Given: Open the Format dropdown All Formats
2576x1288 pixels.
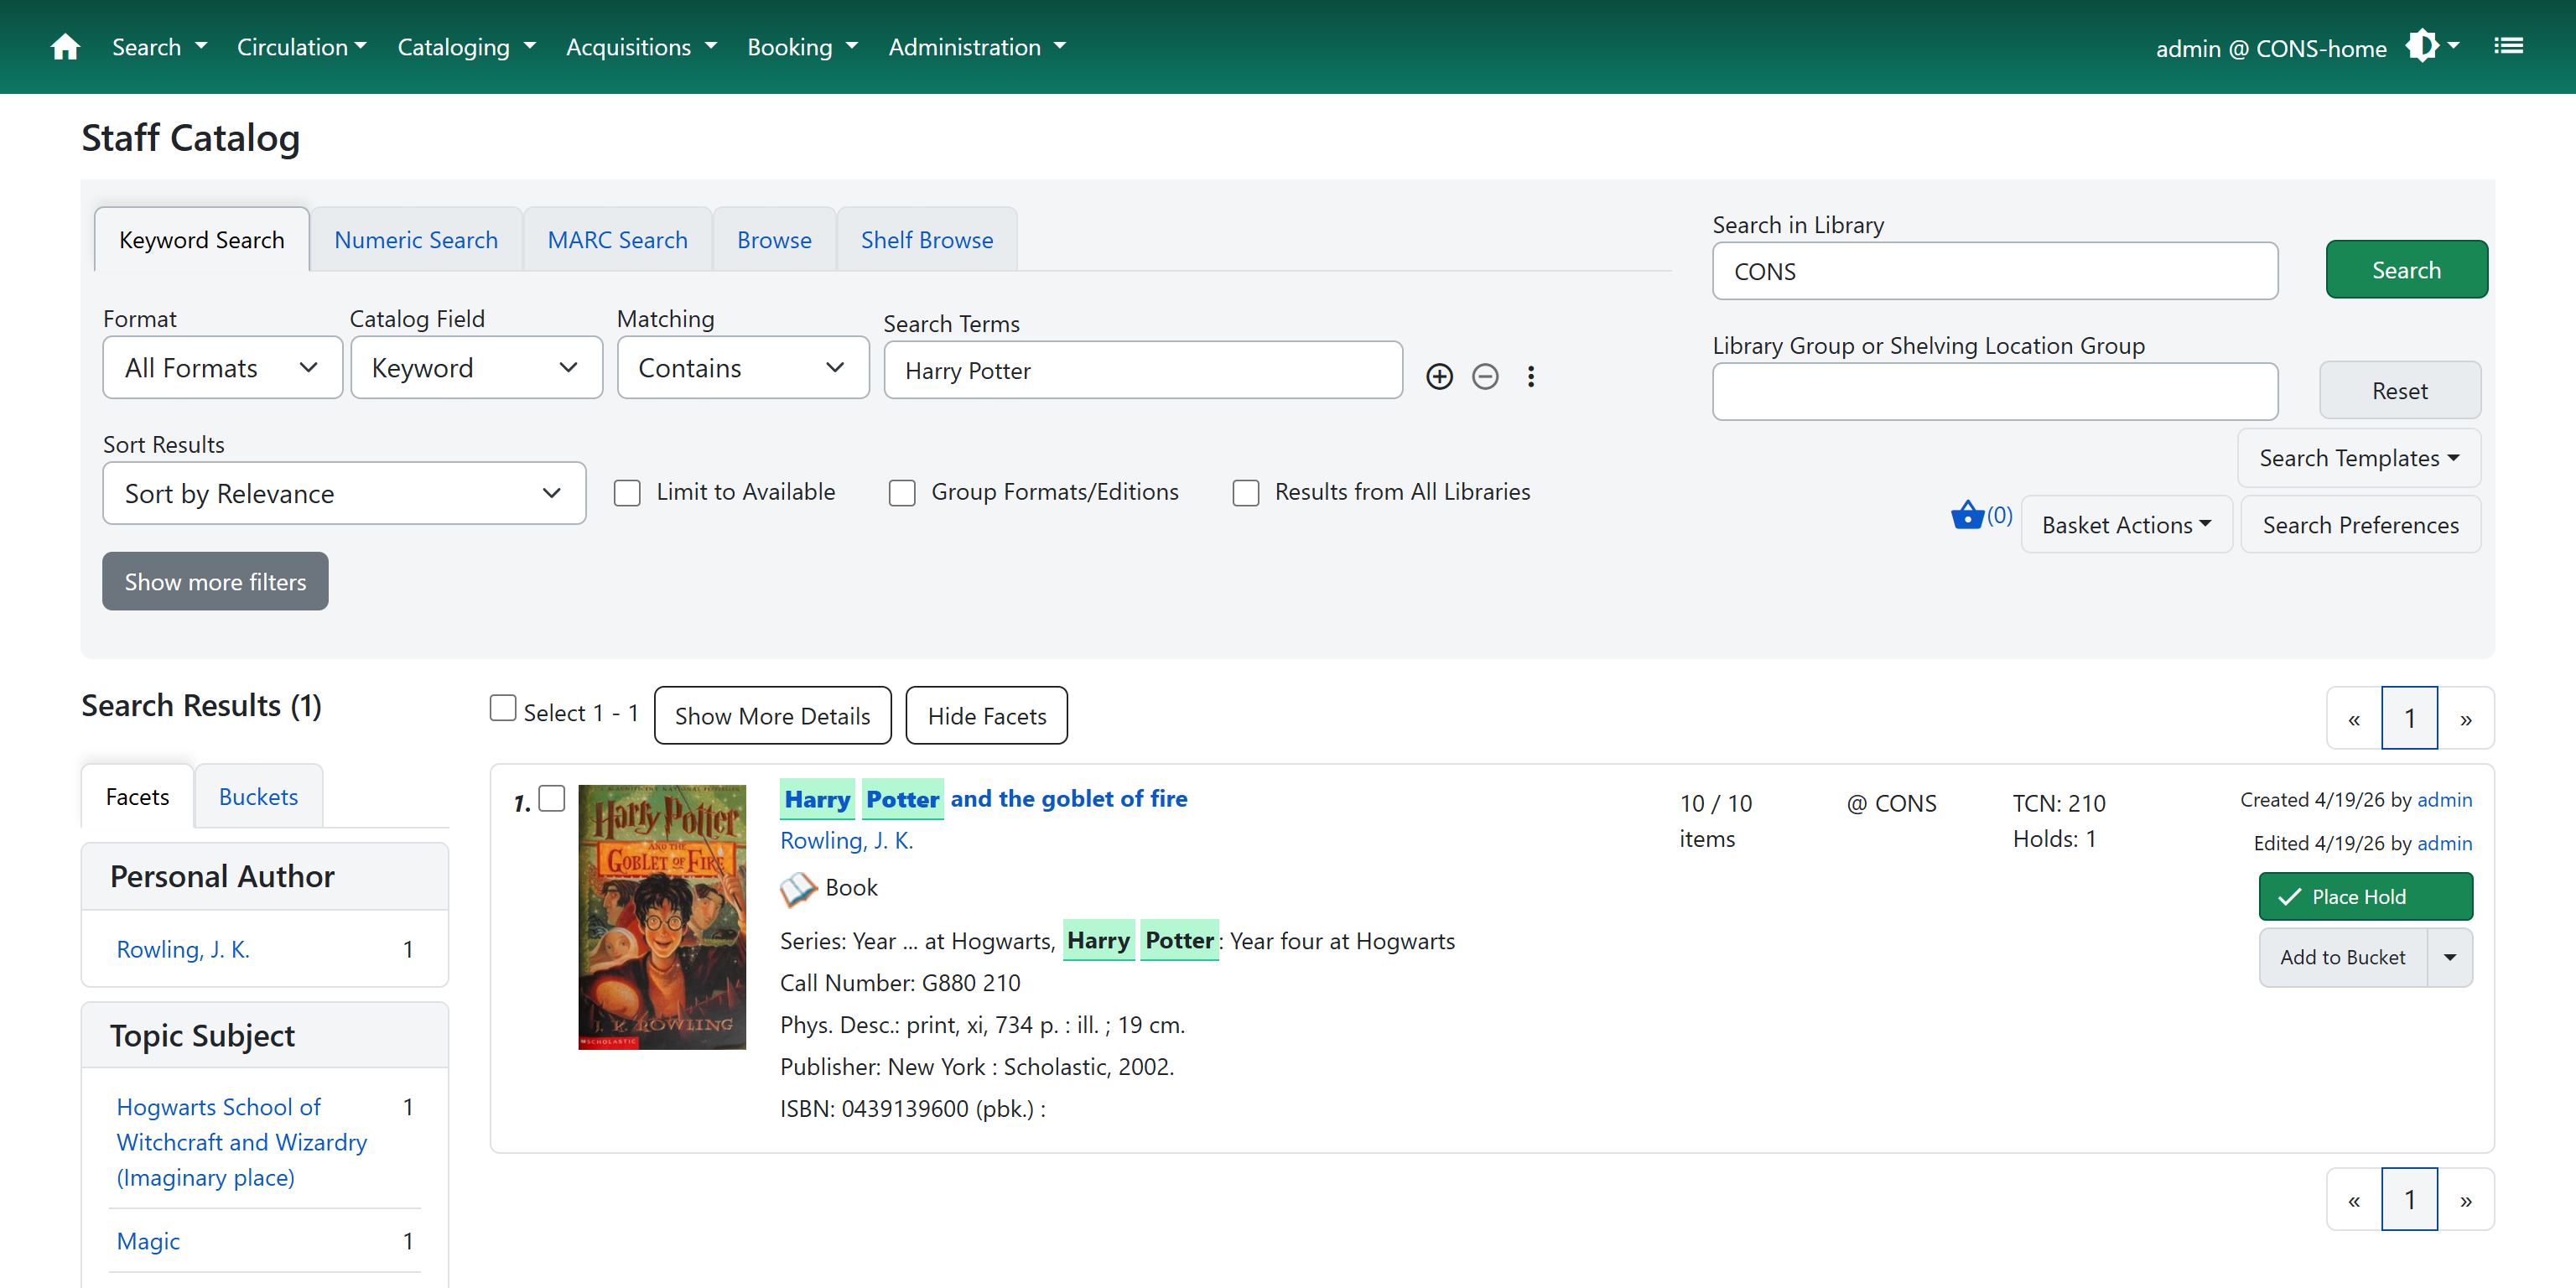Looking at the screenshot, I should click(222, 368).
